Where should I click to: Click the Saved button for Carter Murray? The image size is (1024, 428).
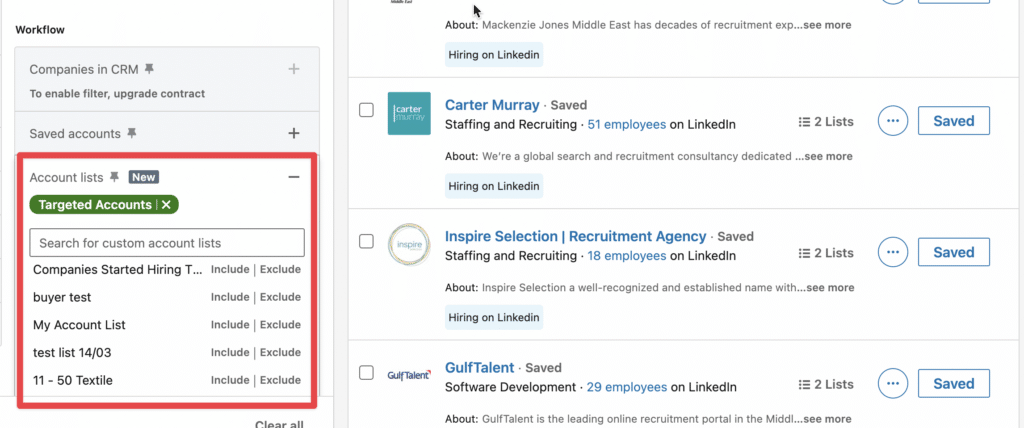pyautogui.click(x=953, y=121)
